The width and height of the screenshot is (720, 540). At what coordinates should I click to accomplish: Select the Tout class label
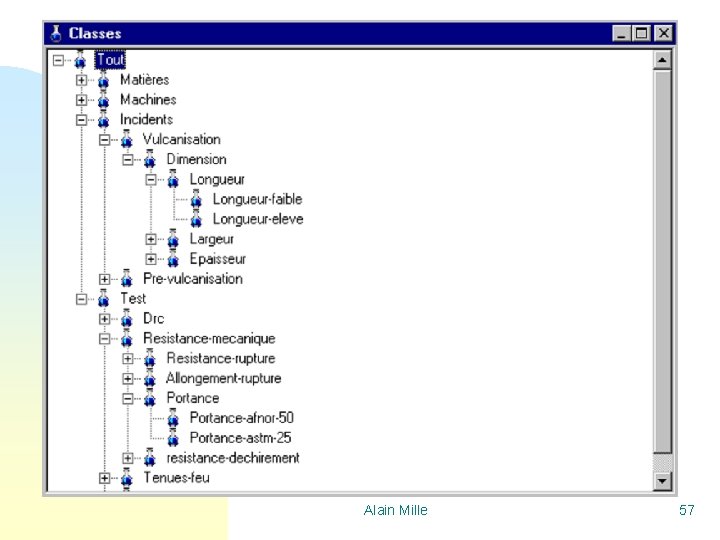tap(110, 60)
